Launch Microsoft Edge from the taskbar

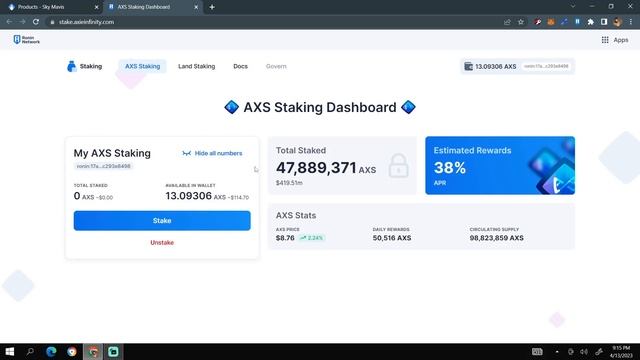(51, 351)
